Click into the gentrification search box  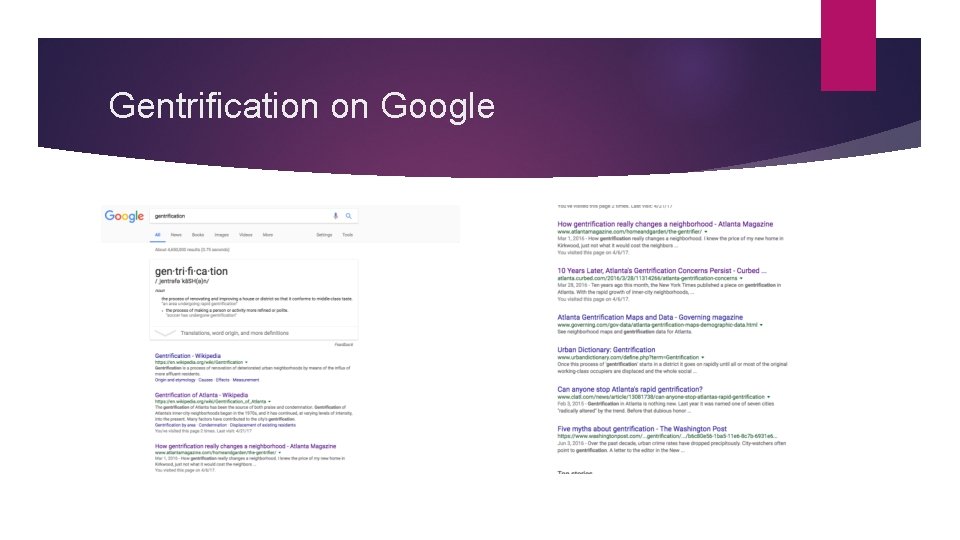[x=242, y=216]
